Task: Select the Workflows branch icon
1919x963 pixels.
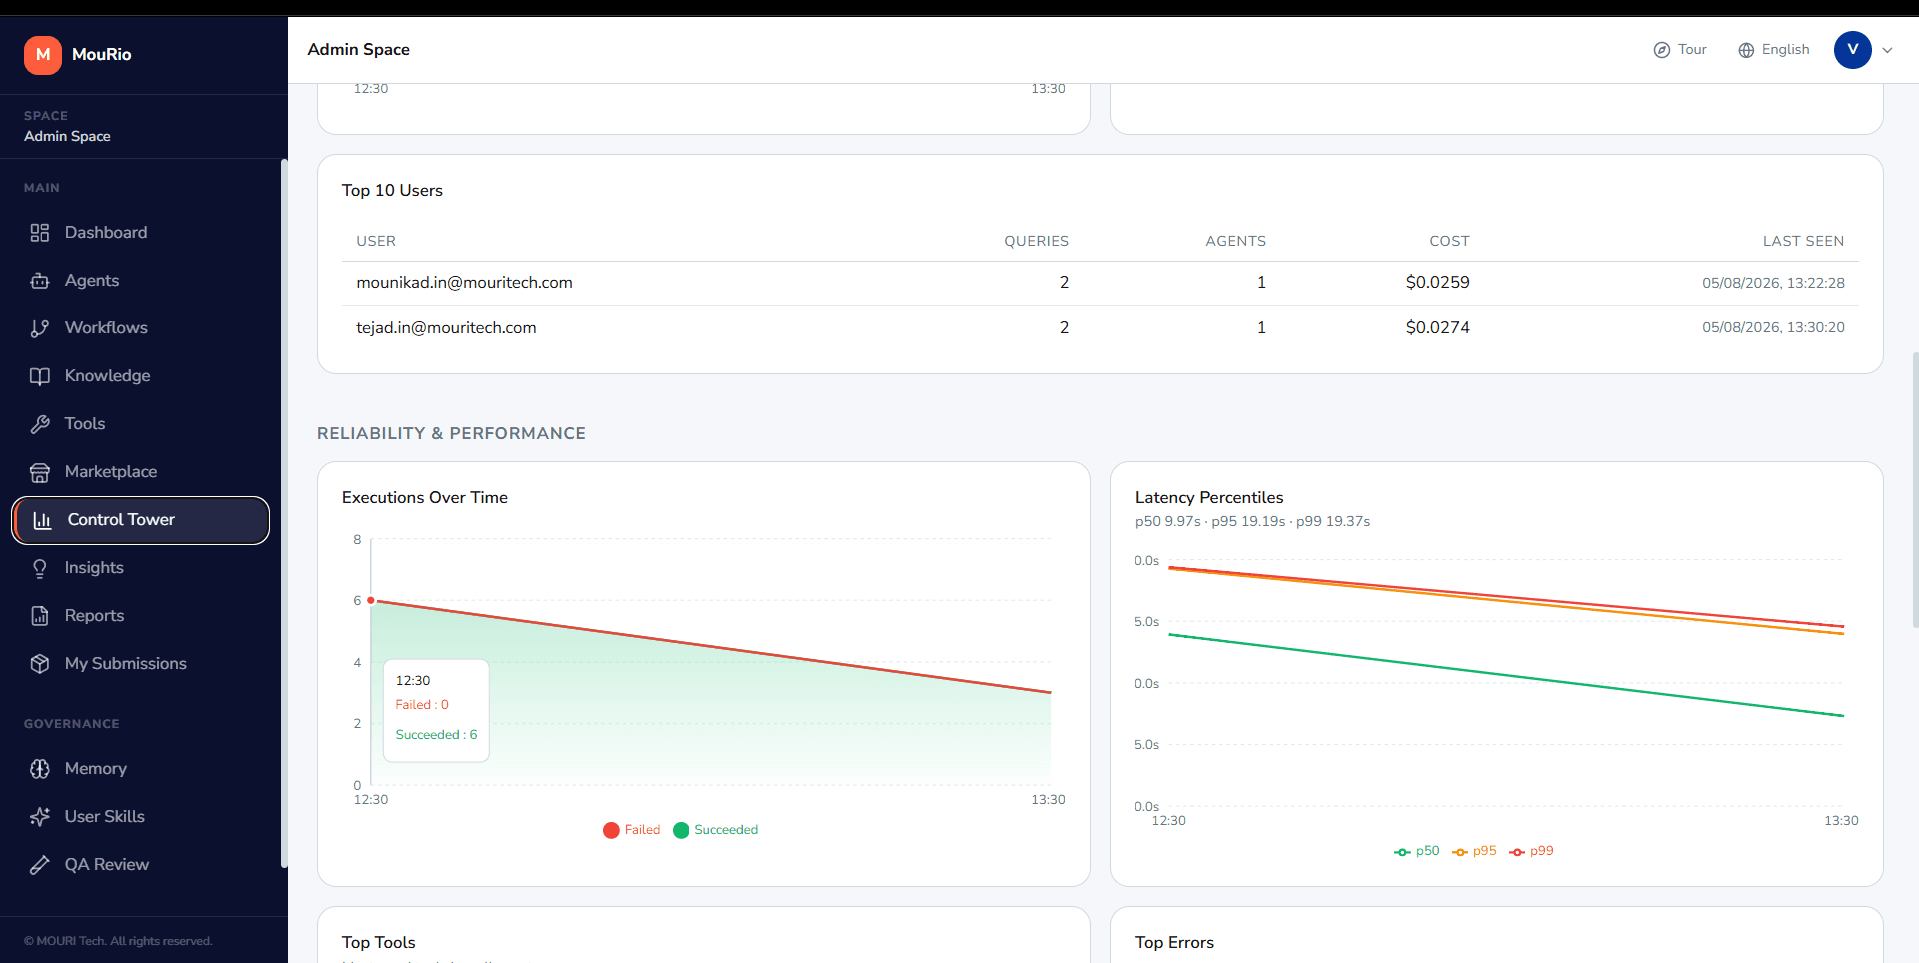Action: pos(40,328)
